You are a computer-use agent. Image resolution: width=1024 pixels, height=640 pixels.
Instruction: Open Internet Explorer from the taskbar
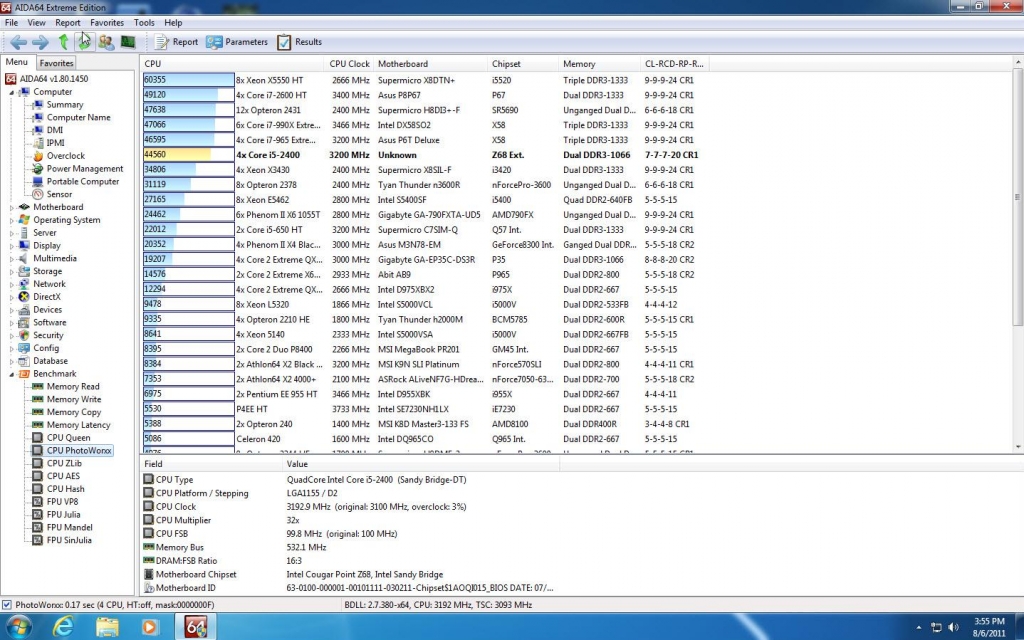63,627
